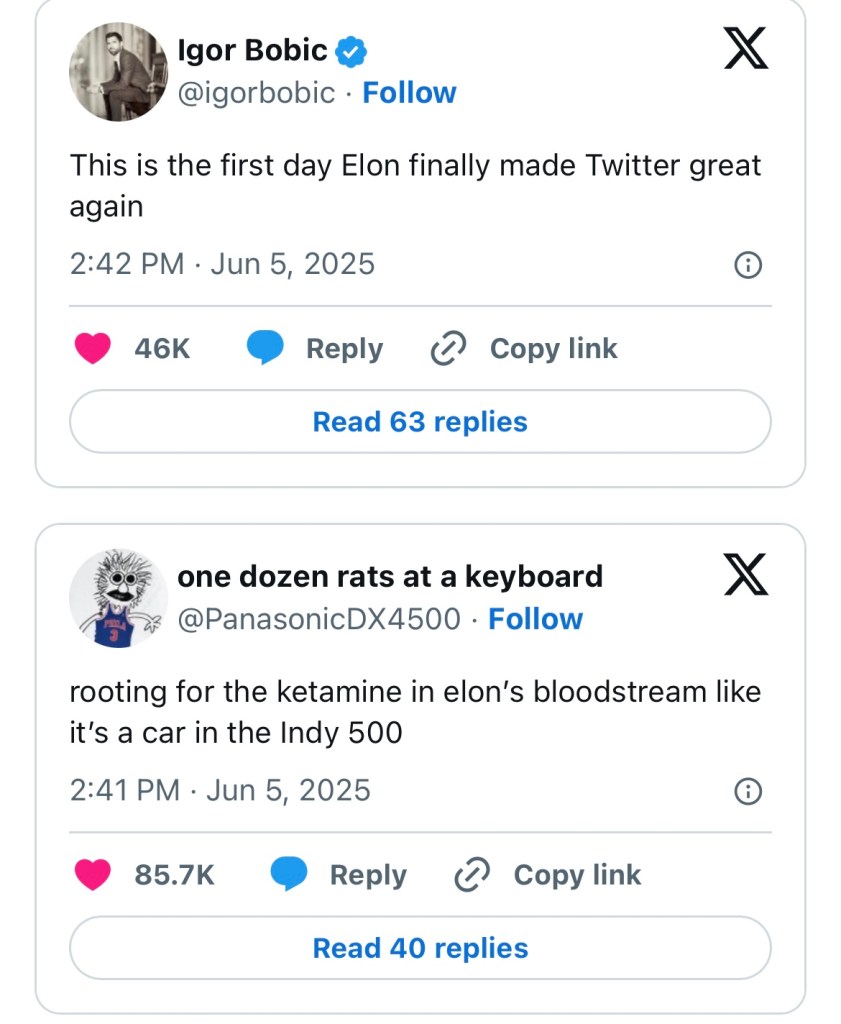Open the info icon on Igor Bobic's tweet
Image resolution: width=841 pixels, height=1024 pixels.
pyautogui.click(x=747, y=265)
